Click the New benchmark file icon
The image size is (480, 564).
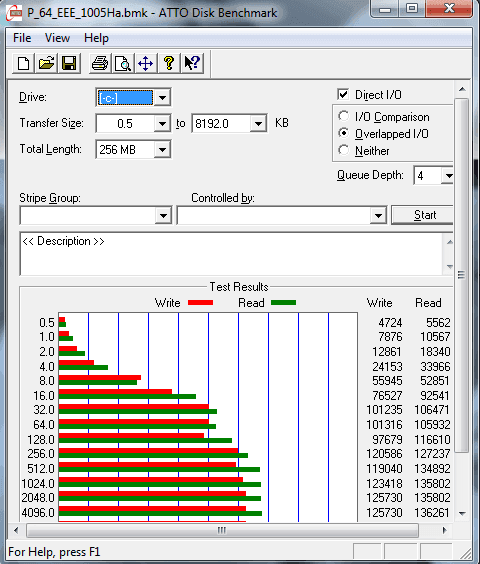[x=23, y=64]
